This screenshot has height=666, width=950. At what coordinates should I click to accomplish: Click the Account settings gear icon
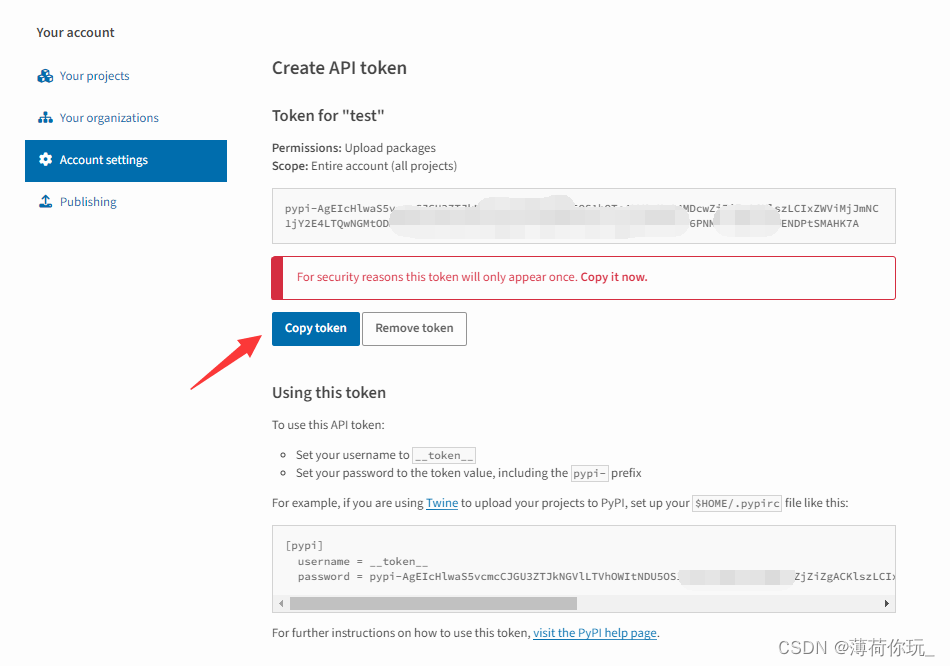tap(45, 160)
